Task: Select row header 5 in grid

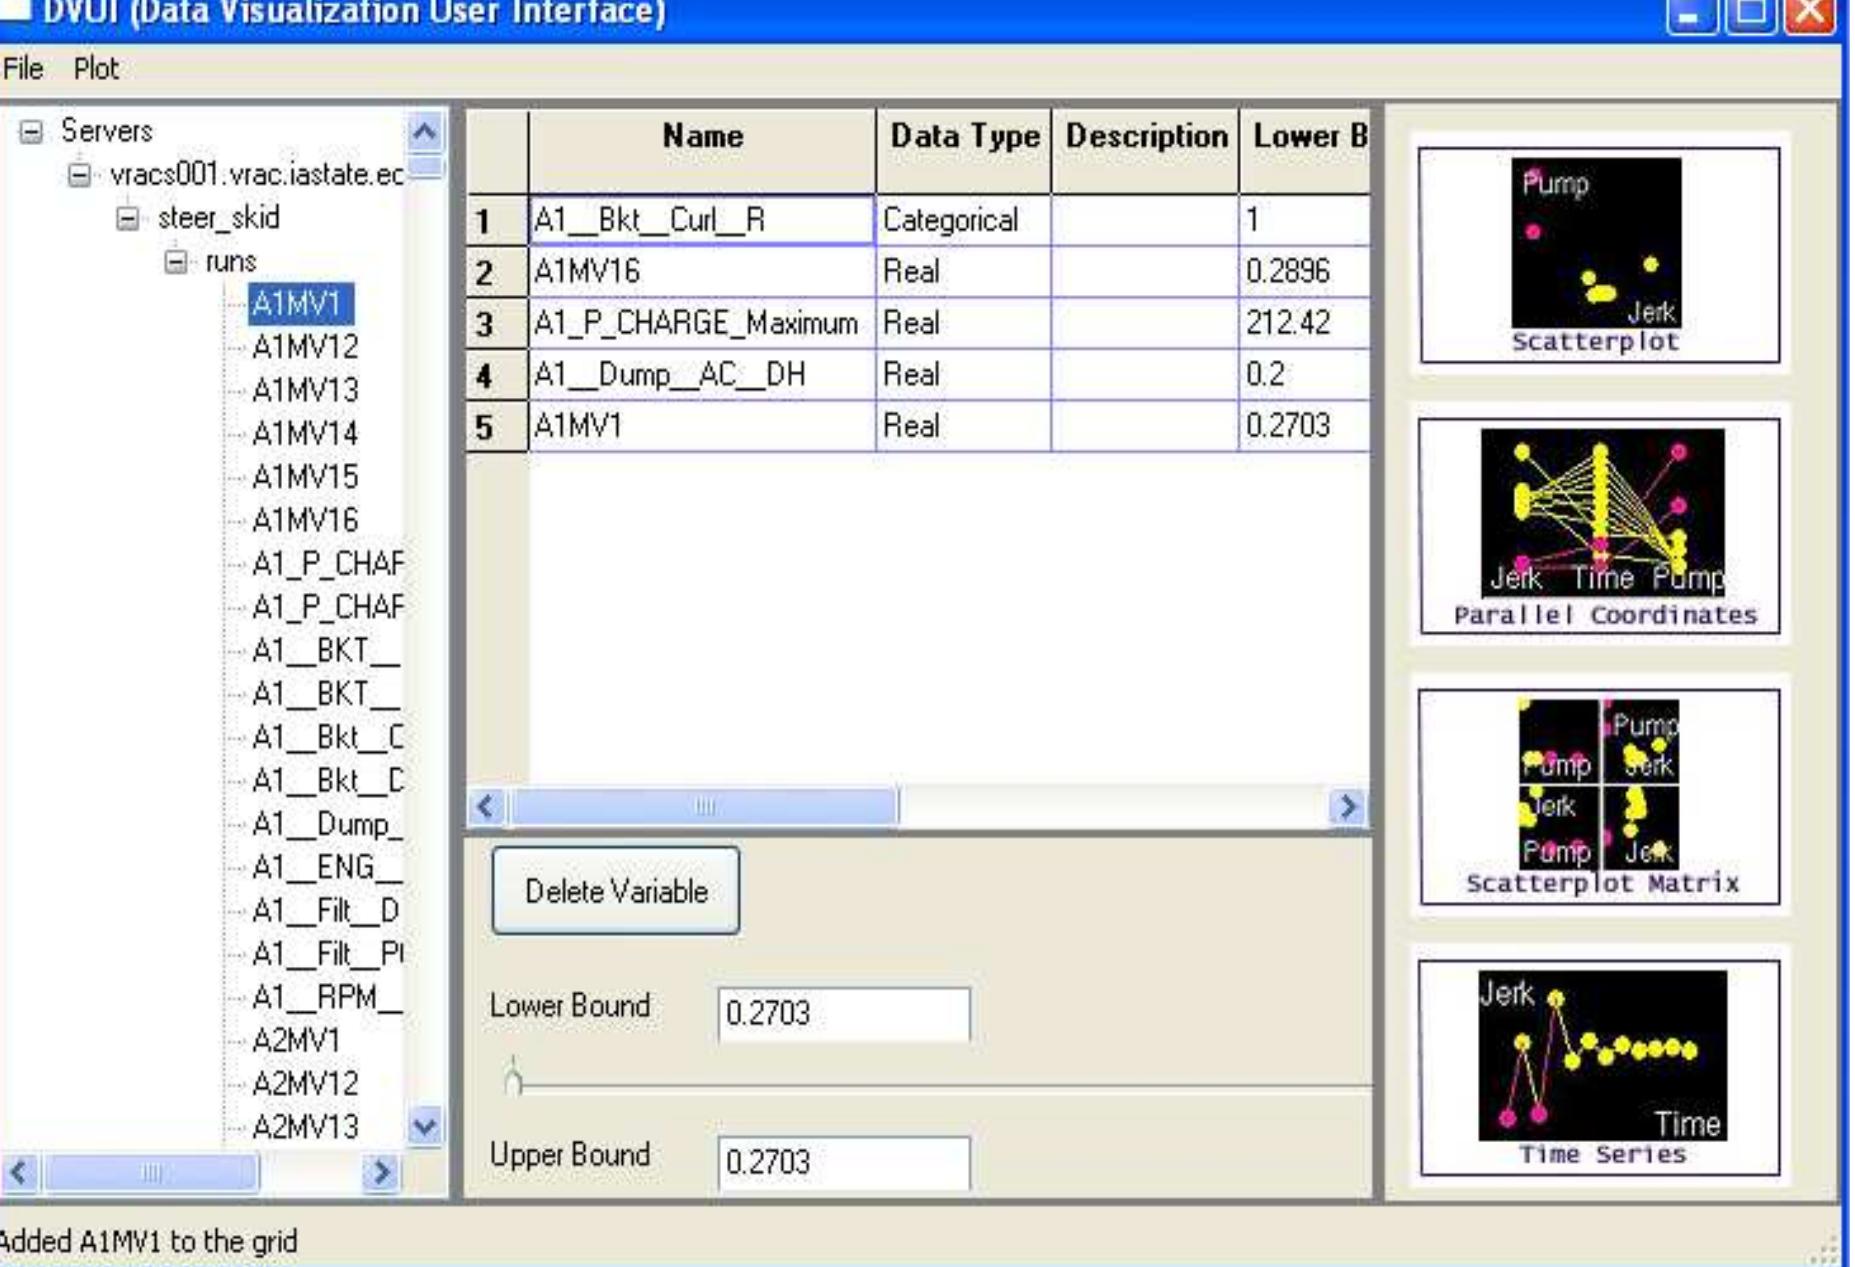Action: pos(497,427)
